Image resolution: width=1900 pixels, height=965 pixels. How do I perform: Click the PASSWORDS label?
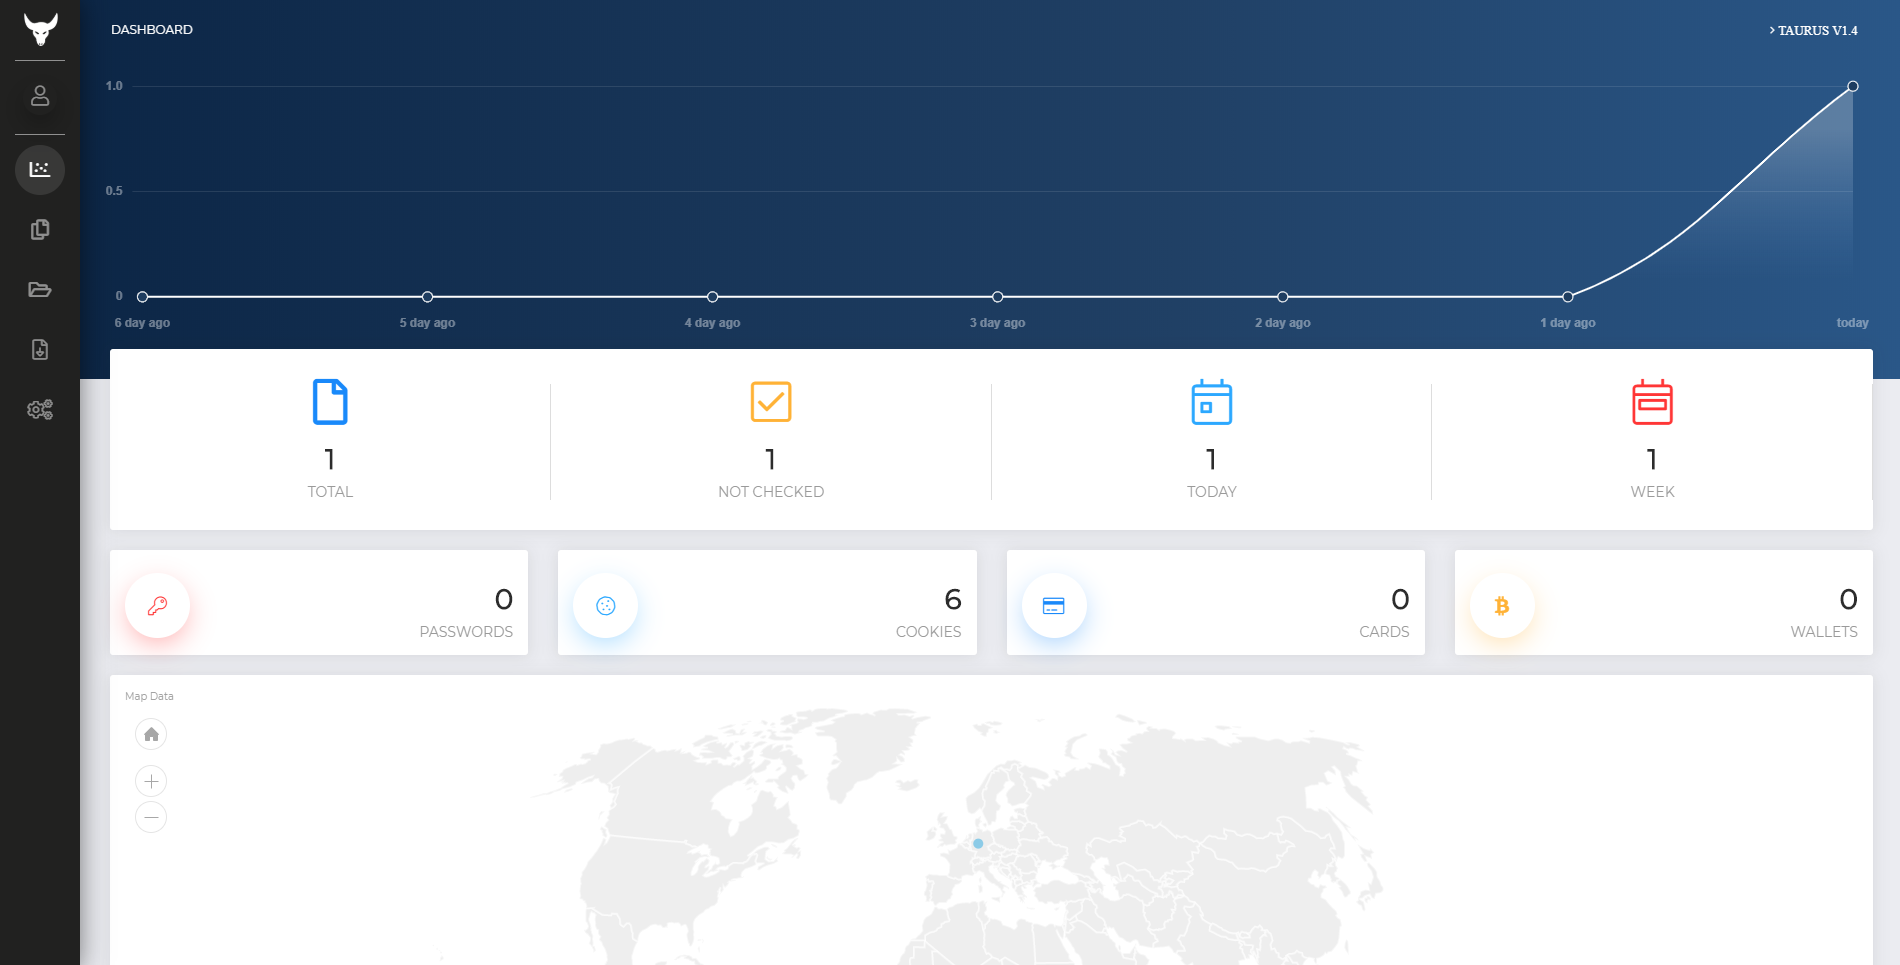click(x=466, y=632)
